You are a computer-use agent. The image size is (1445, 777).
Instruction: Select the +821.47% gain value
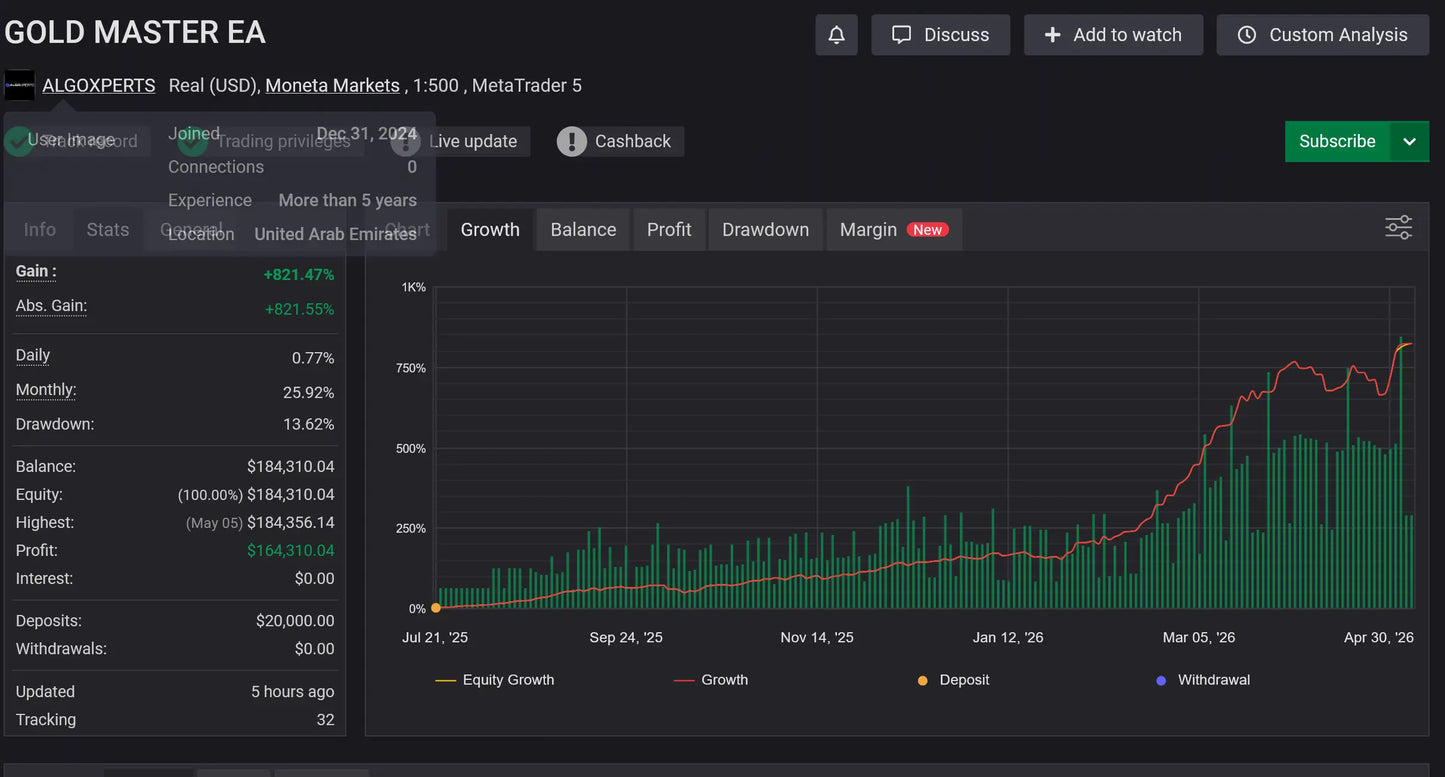tap(299, 274)
